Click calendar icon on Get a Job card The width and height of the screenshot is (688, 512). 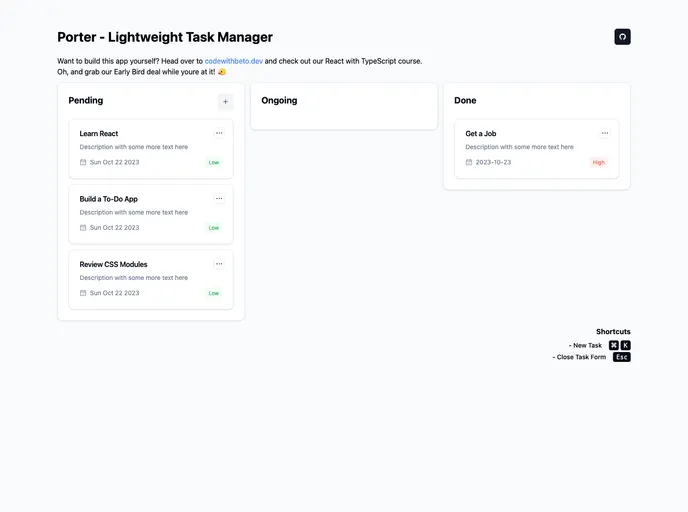coord(469,162)
